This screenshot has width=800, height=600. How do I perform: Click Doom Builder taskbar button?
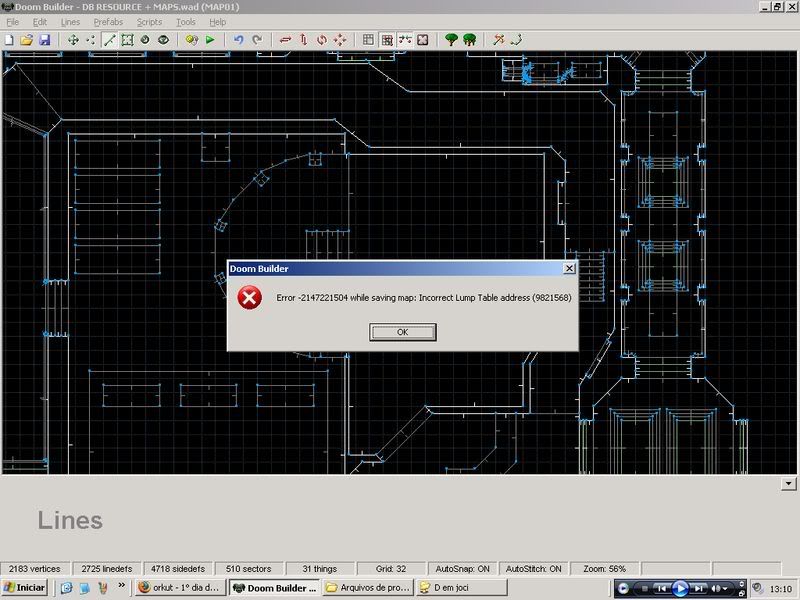coord(274,588)
